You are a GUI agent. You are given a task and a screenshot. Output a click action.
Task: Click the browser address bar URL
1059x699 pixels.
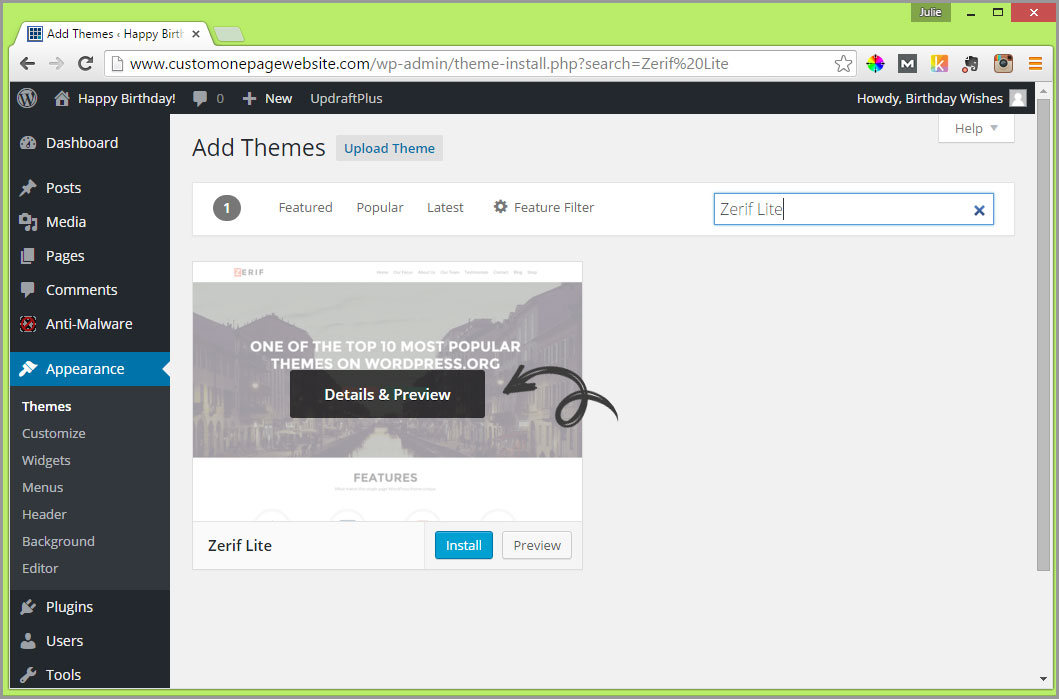point(429,63)
